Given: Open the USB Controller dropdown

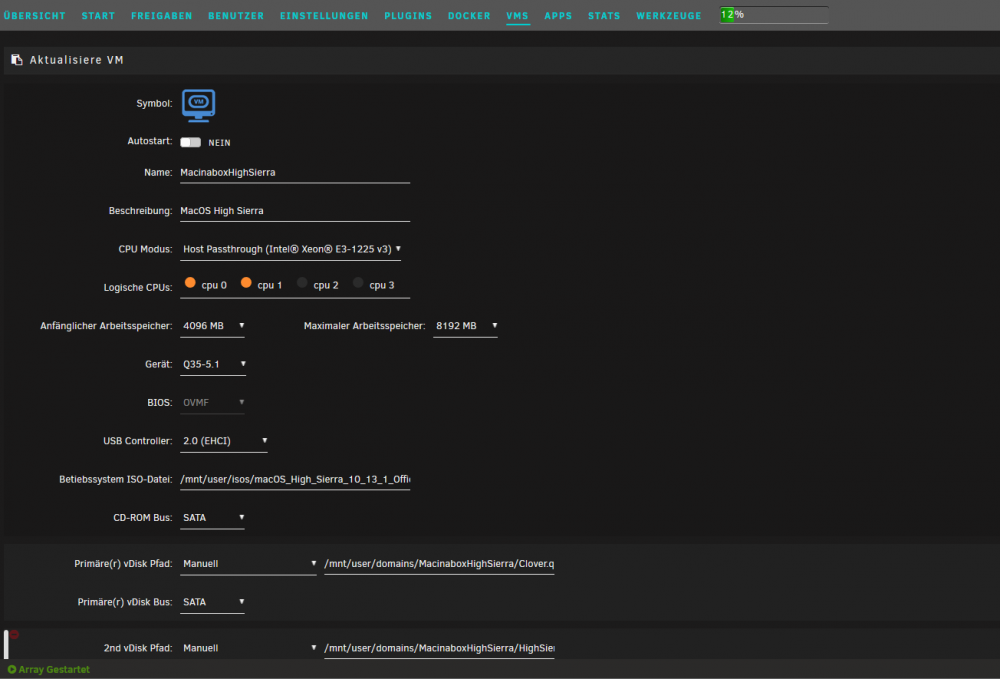Looking at the screenshot, I should point(224,441).
